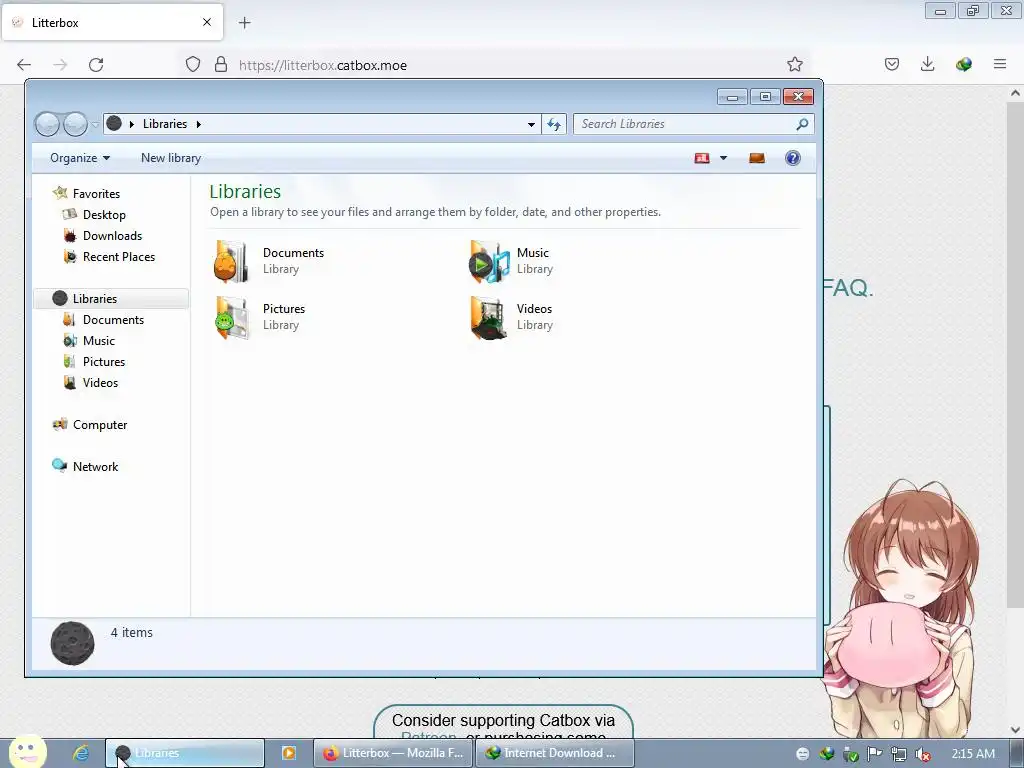Open Firefox hamburger menu

click(1000, 64)
